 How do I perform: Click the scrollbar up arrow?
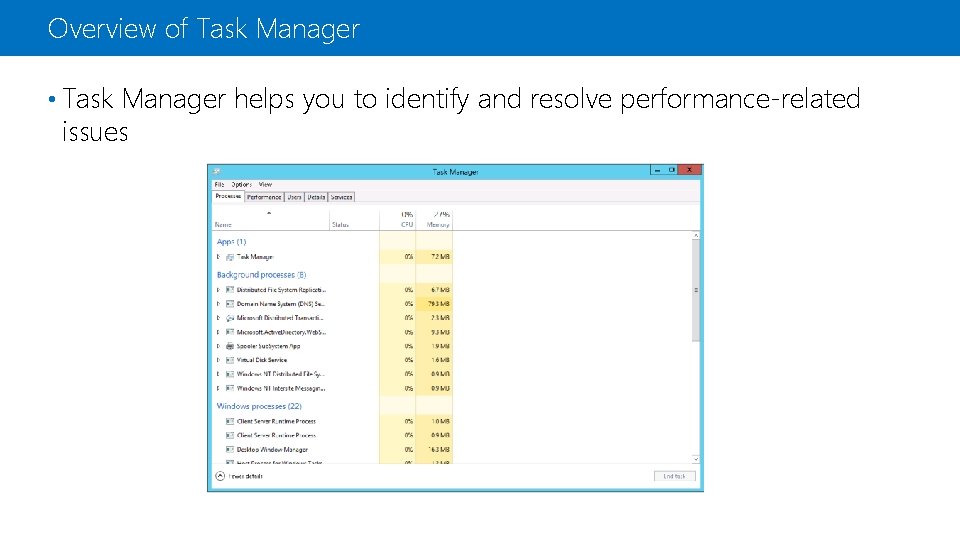696,236
